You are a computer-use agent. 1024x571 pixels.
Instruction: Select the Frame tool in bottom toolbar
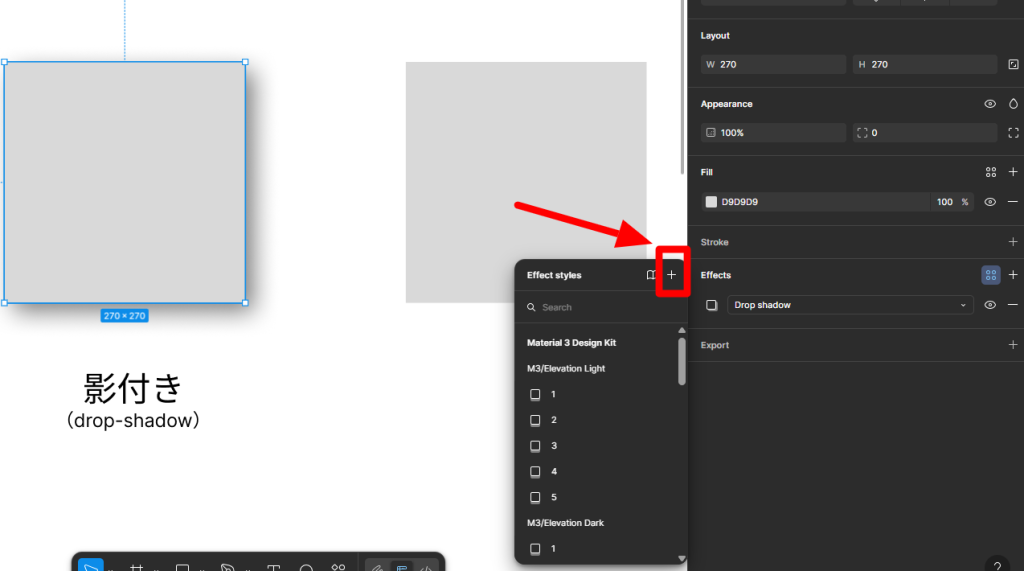tap(136, 567)
